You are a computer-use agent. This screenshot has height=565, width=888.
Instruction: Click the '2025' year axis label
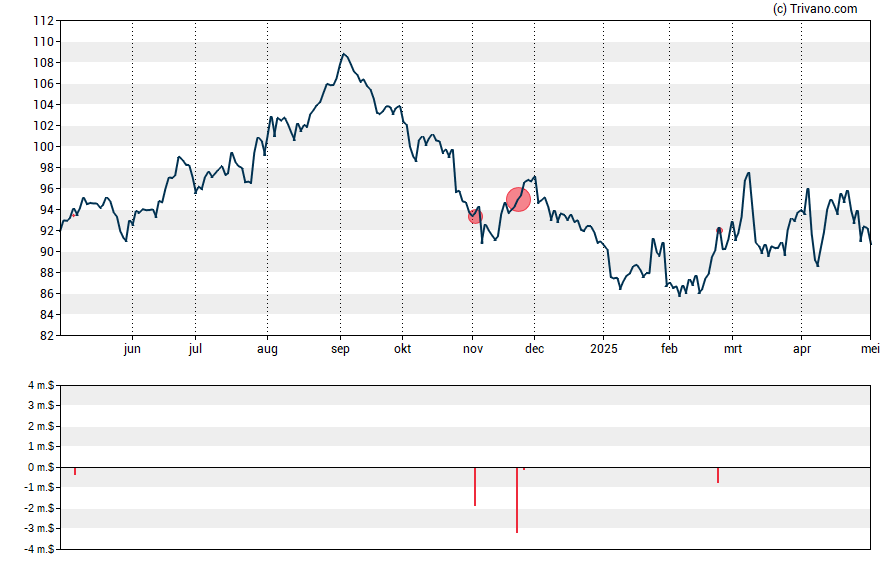[604, 349]
